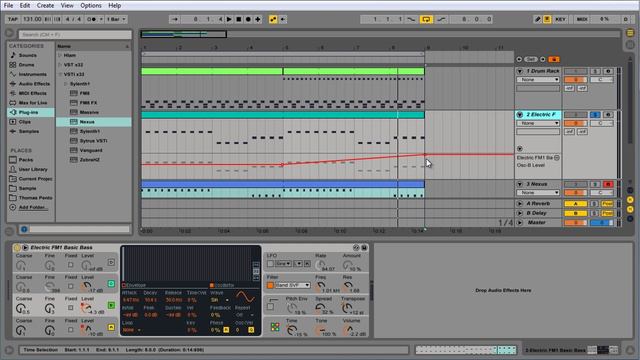This screenshot has width=640, height=360.
Task: Open the Packs place in browser
Action: tap(26, 160)
